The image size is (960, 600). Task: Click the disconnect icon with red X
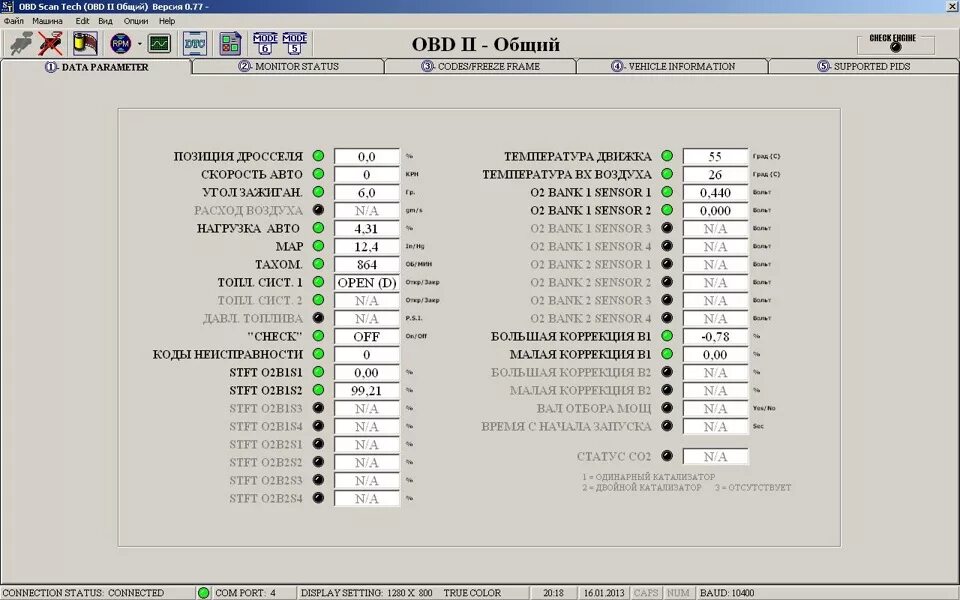[50, 44]
